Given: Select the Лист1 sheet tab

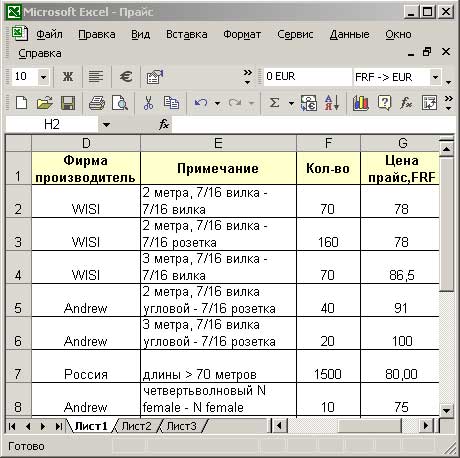Looking at the screenshot, I should tap(91, 426).
